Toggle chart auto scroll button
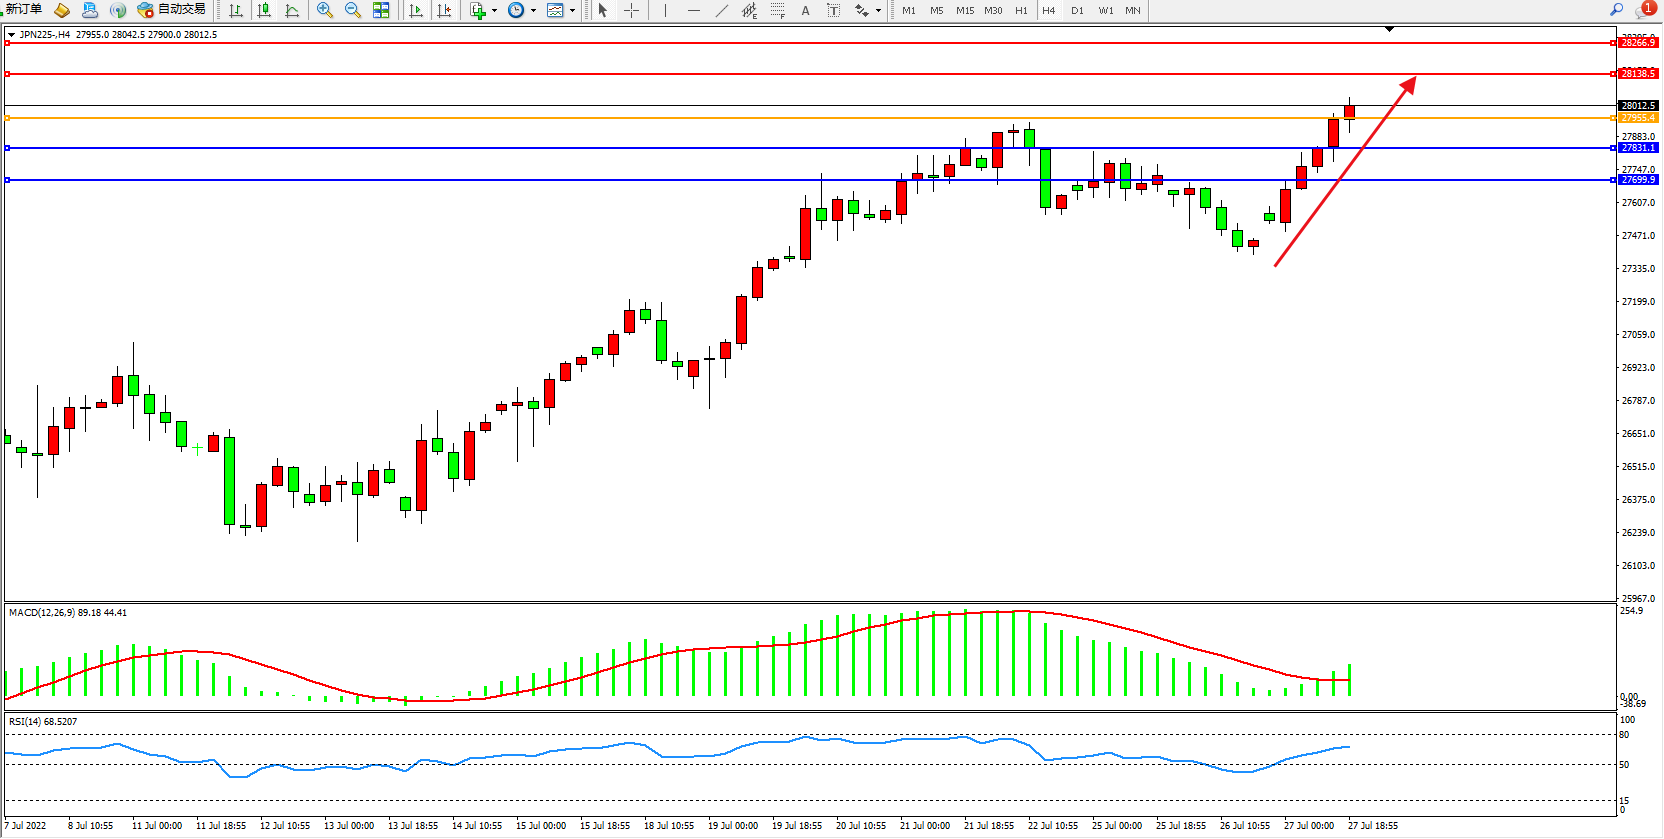Screen dimensions: 1664x839 tap(416, 10)
